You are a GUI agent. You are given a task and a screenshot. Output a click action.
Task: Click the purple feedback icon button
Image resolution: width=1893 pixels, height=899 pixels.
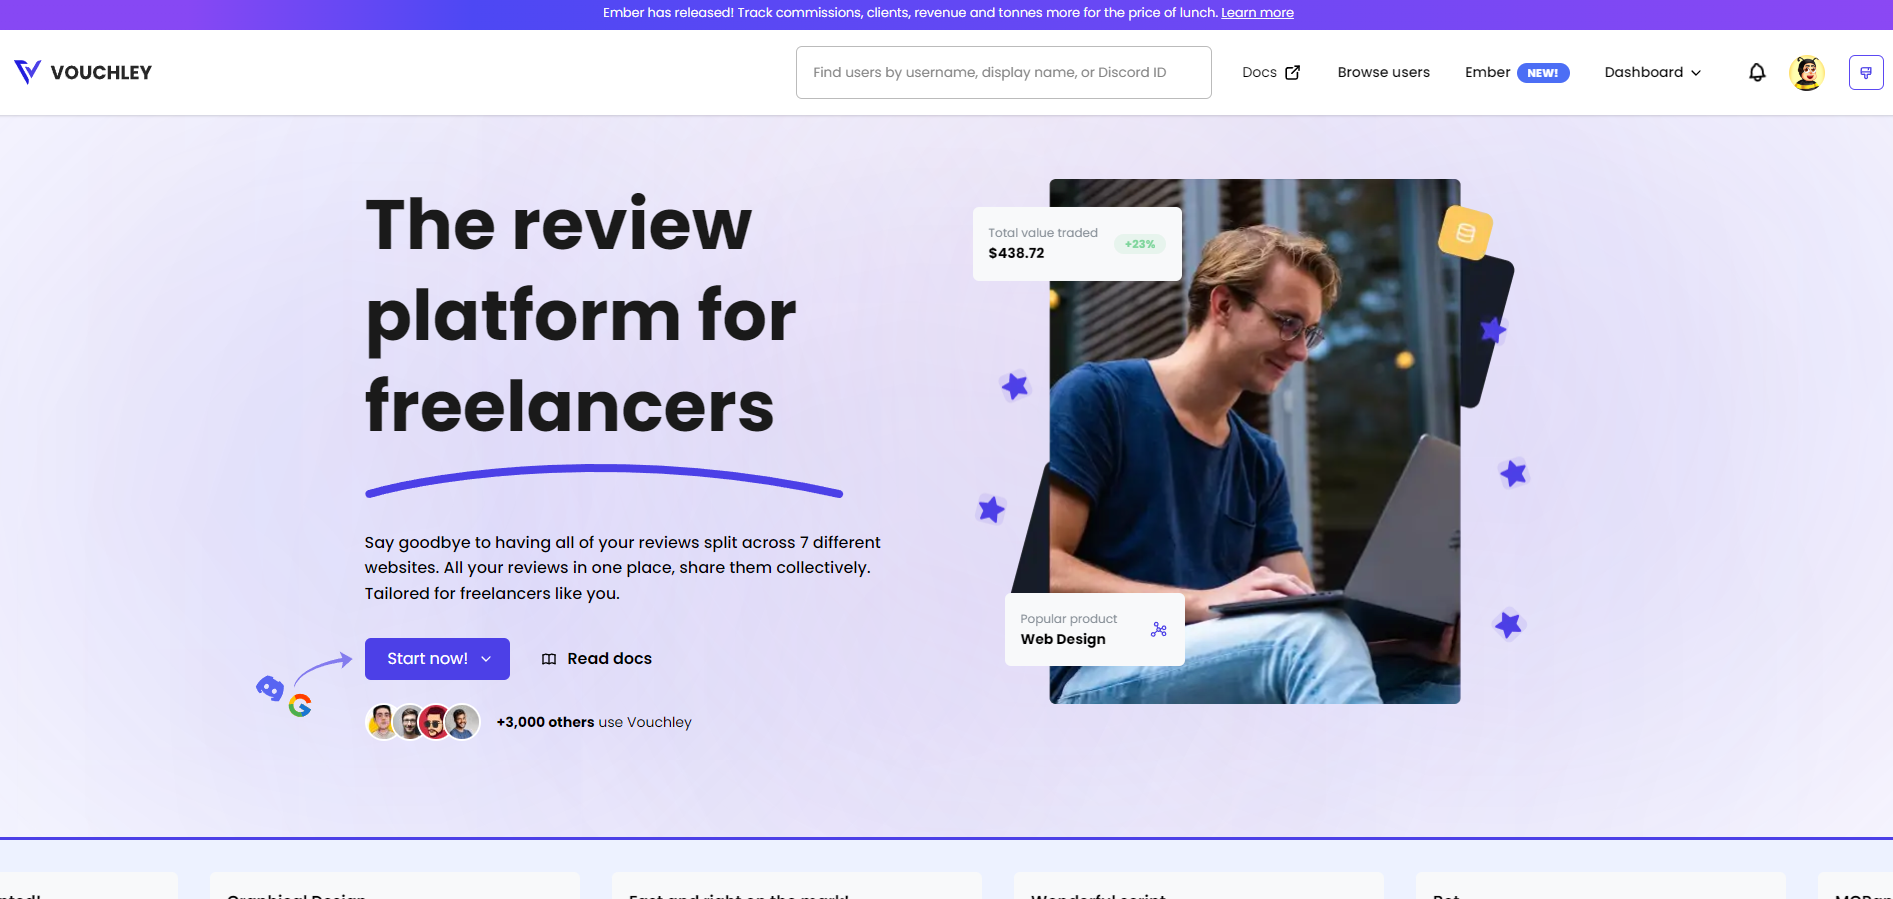click(1865, 72)
